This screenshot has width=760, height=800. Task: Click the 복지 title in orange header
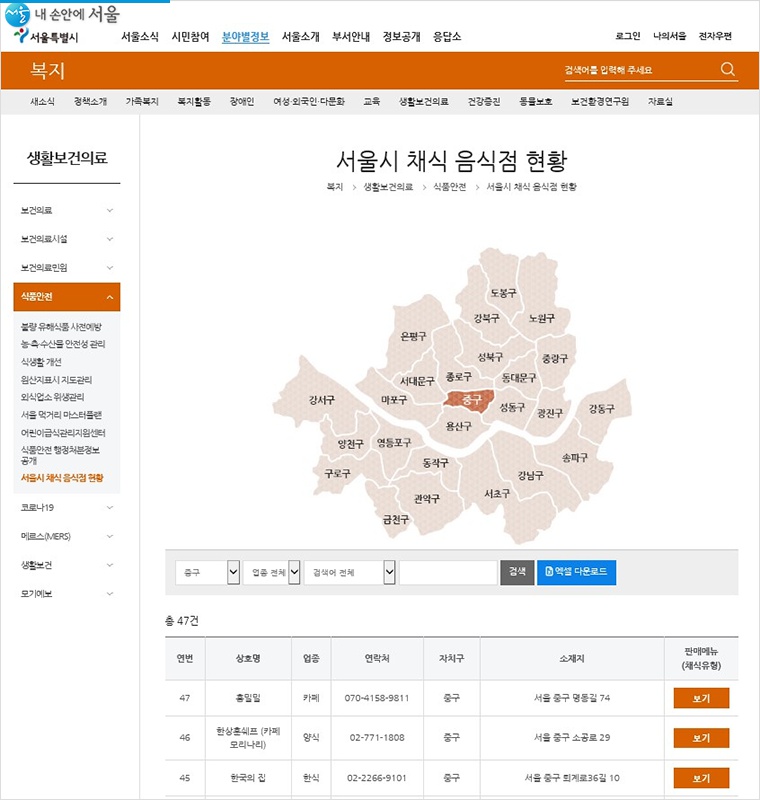click(x=47, y=70)
